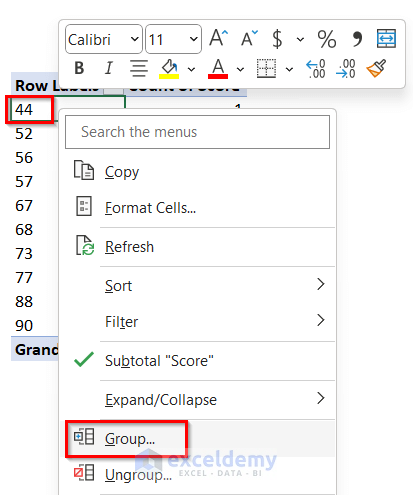Viewport: 413px width, 495px height.
Task: Select cell with value 52
Action: pyautogui.click(x=34, y=134)
